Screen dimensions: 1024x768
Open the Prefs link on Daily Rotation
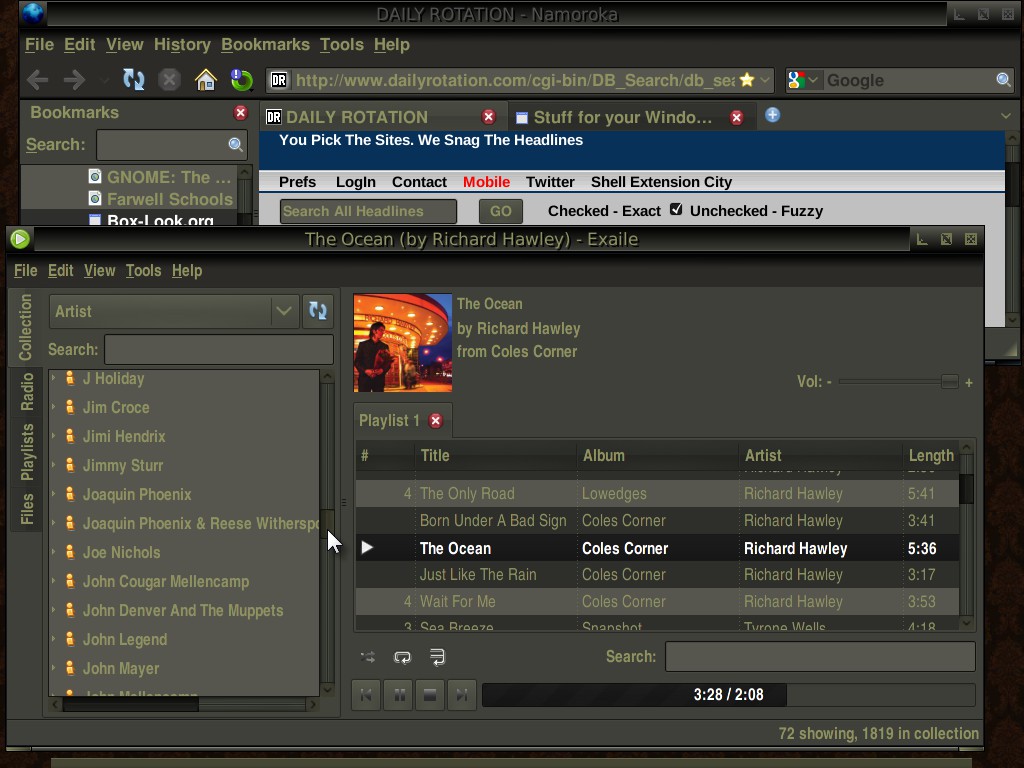pyautogui.click(x=297, y=182)
